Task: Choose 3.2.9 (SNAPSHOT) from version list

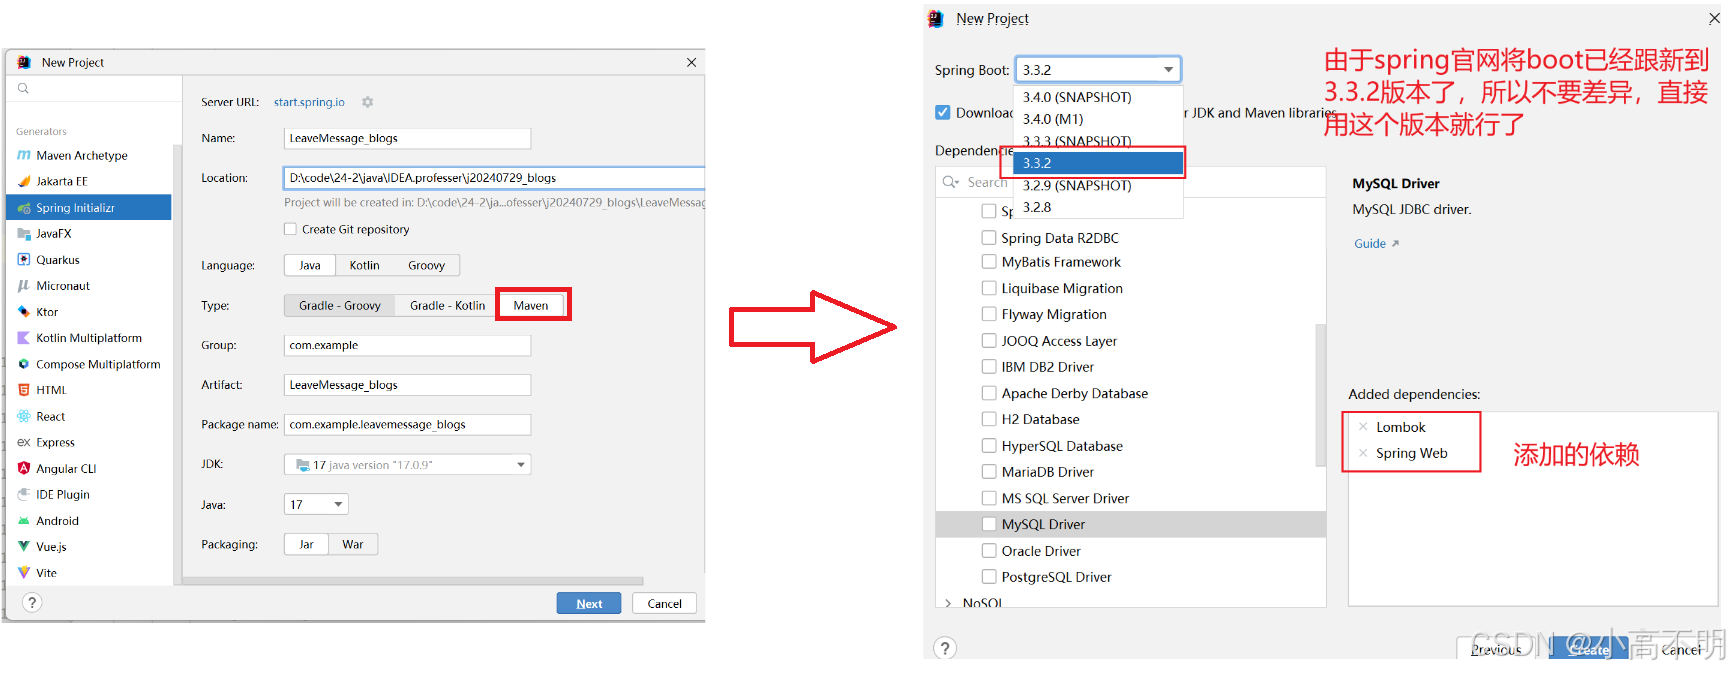Action: coord(1098,185)
